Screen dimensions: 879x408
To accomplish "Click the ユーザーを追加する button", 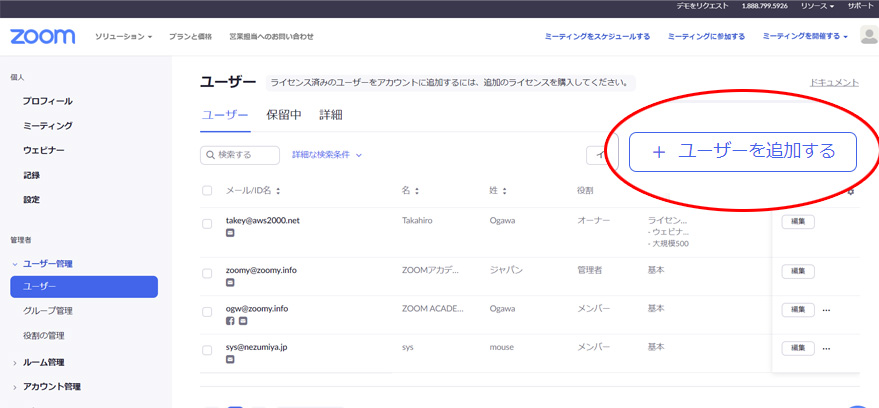I will (743, 152).
